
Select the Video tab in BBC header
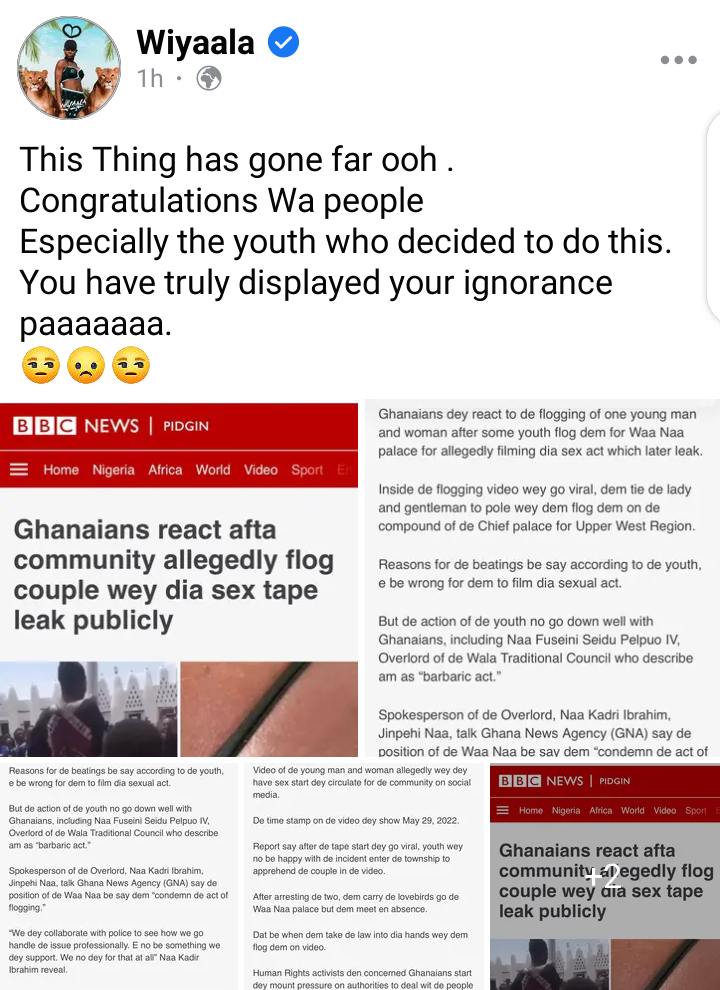tap(261, 470)
